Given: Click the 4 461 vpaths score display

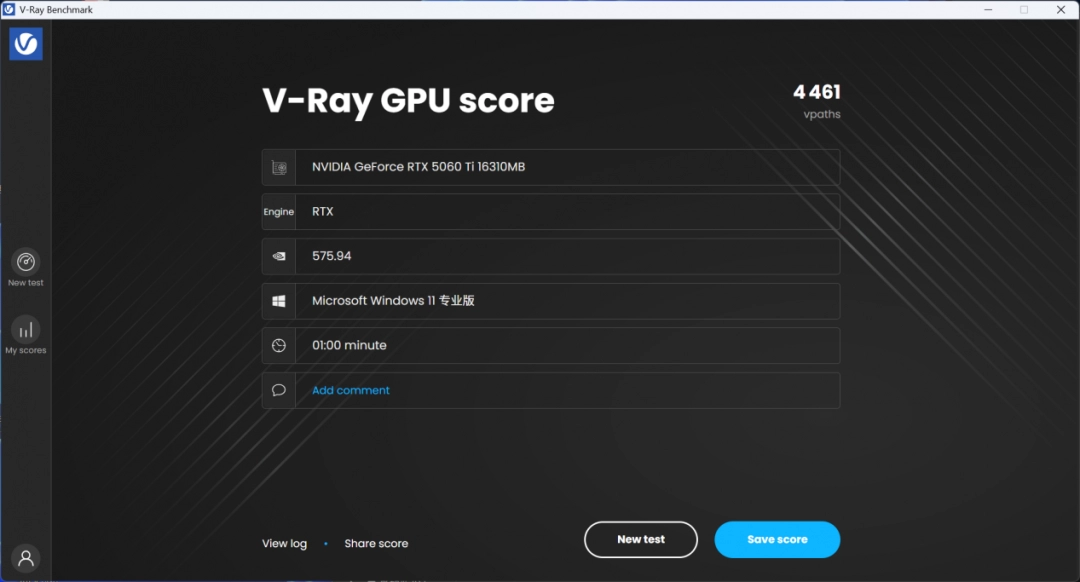Looking at the screenshot, I should click(817, 98).
